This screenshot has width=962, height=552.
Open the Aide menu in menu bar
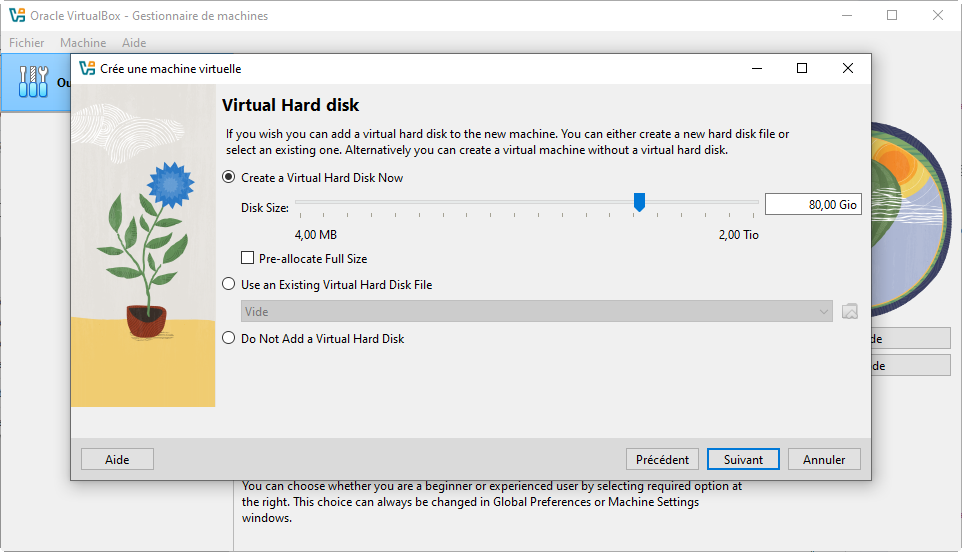point(134,43)
